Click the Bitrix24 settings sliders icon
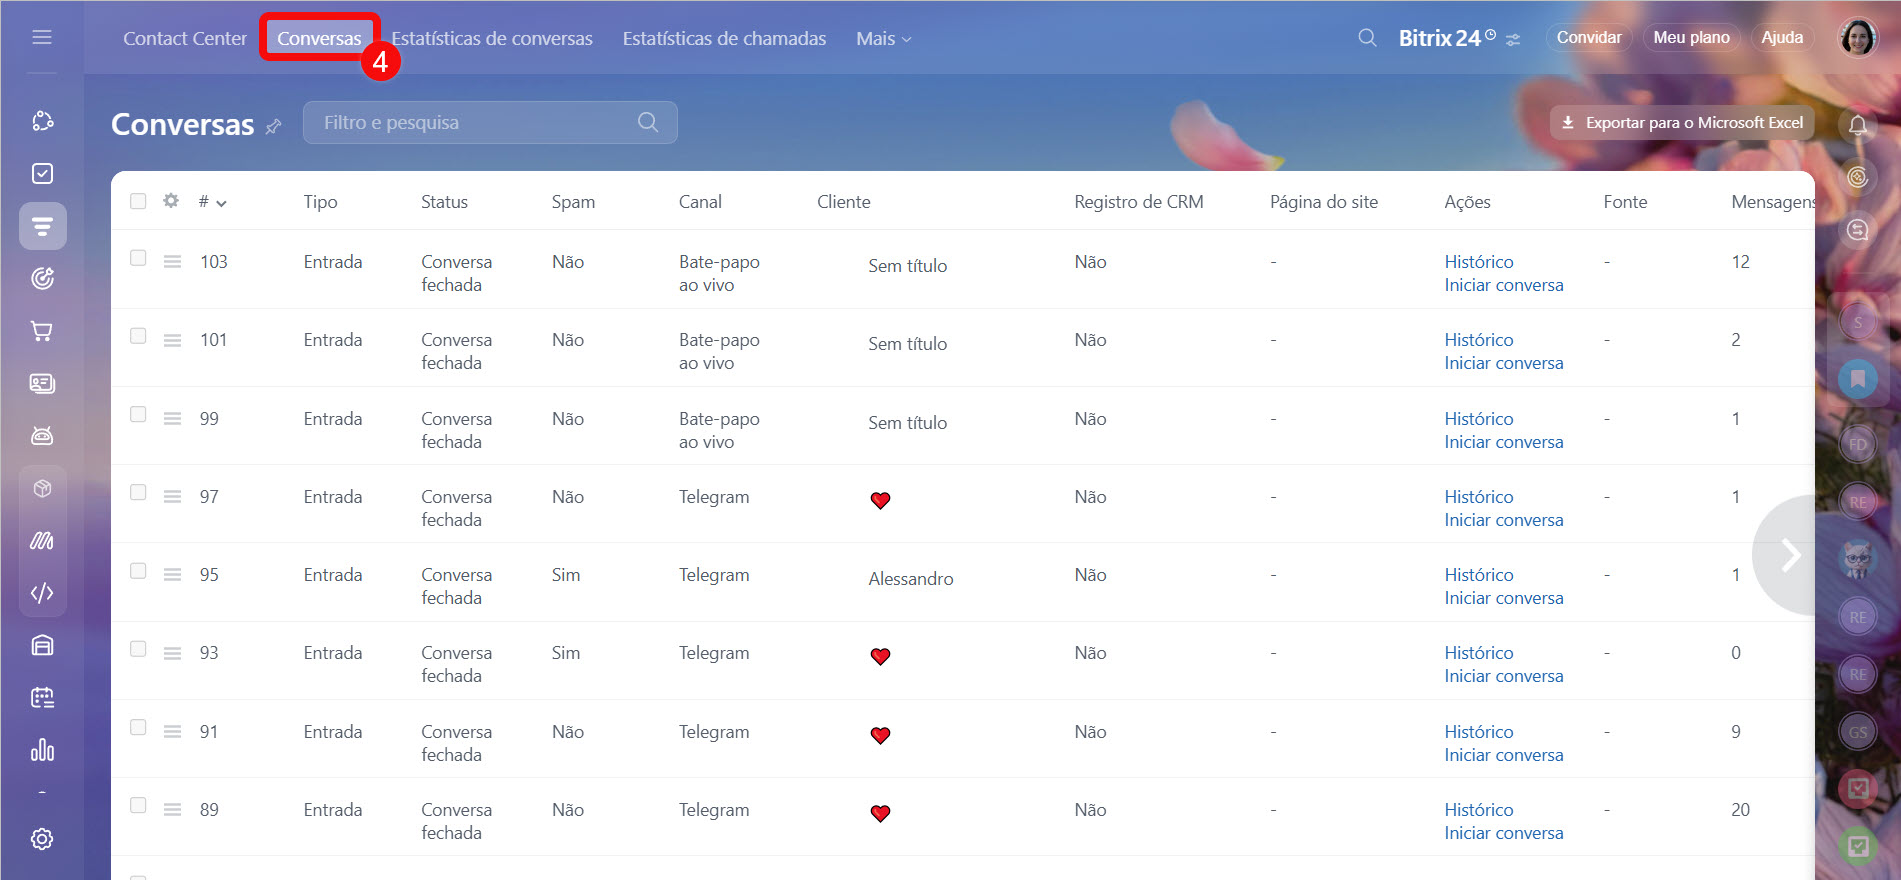Screen dimensions: 1901x880 [x=1514, y=39]
